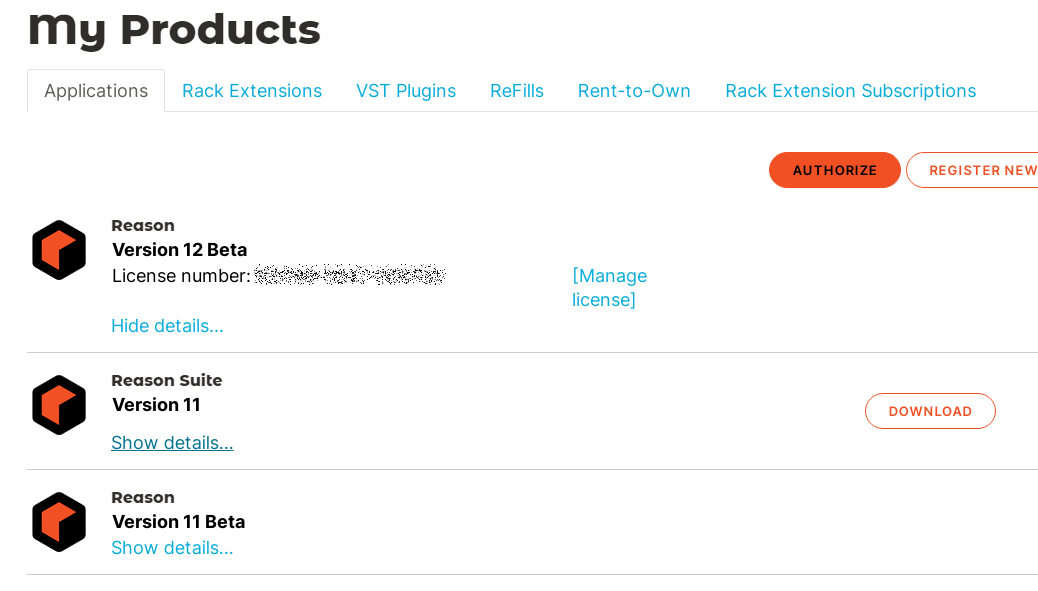Click the Reason Suite Version 11 logo icon
The image size is (1038, 591).
[x=59, y=405]
